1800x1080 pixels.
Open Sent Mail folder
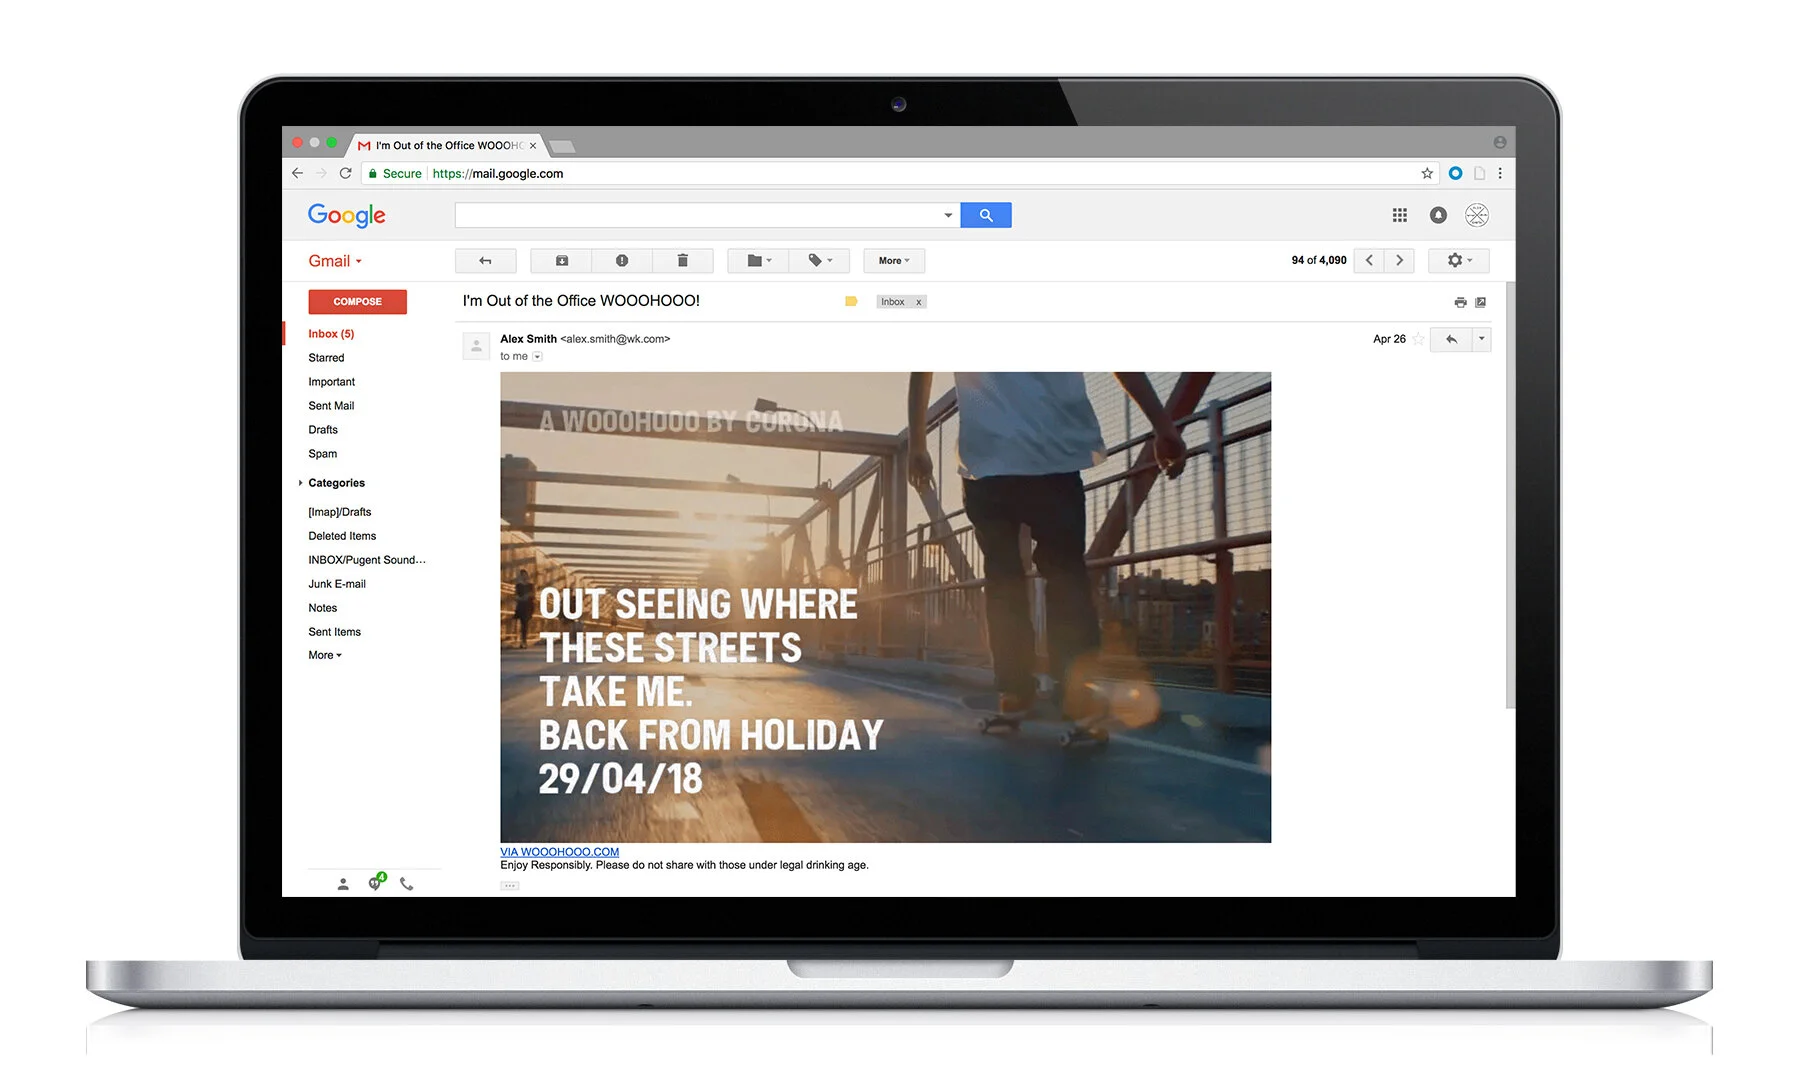(x=331, y=406)
